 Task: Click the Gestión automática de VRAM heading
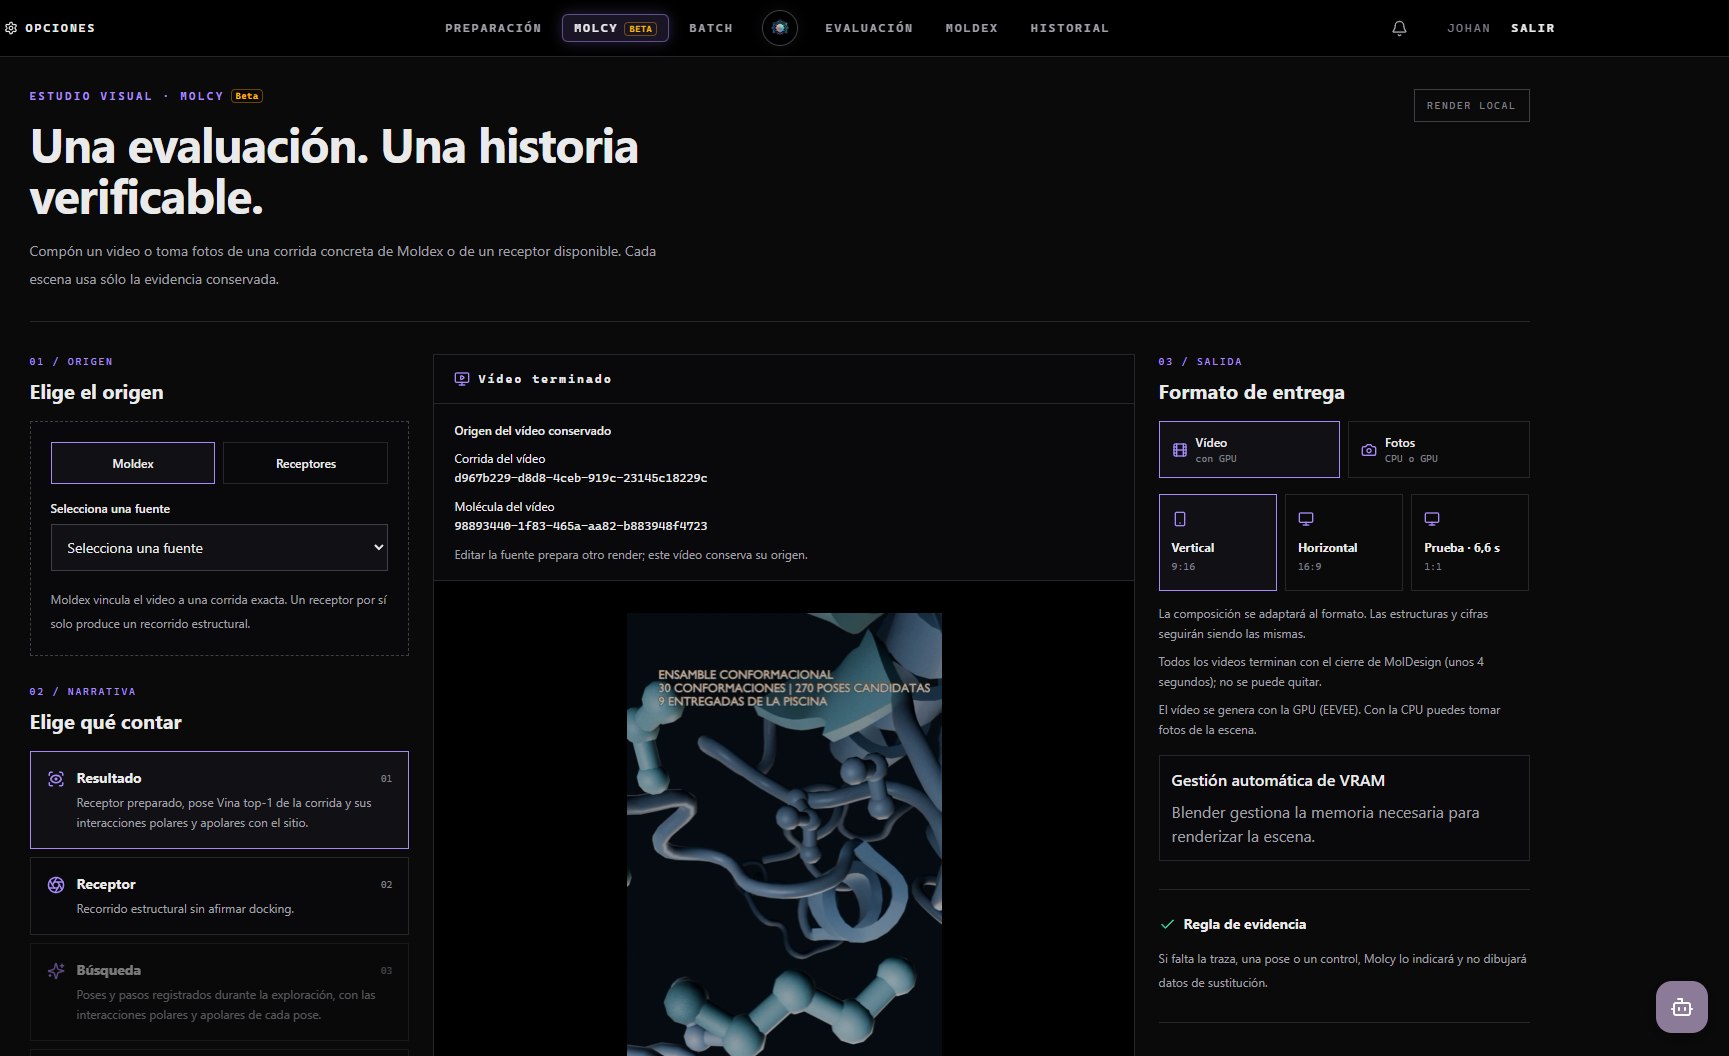[x=1278, y=781]
